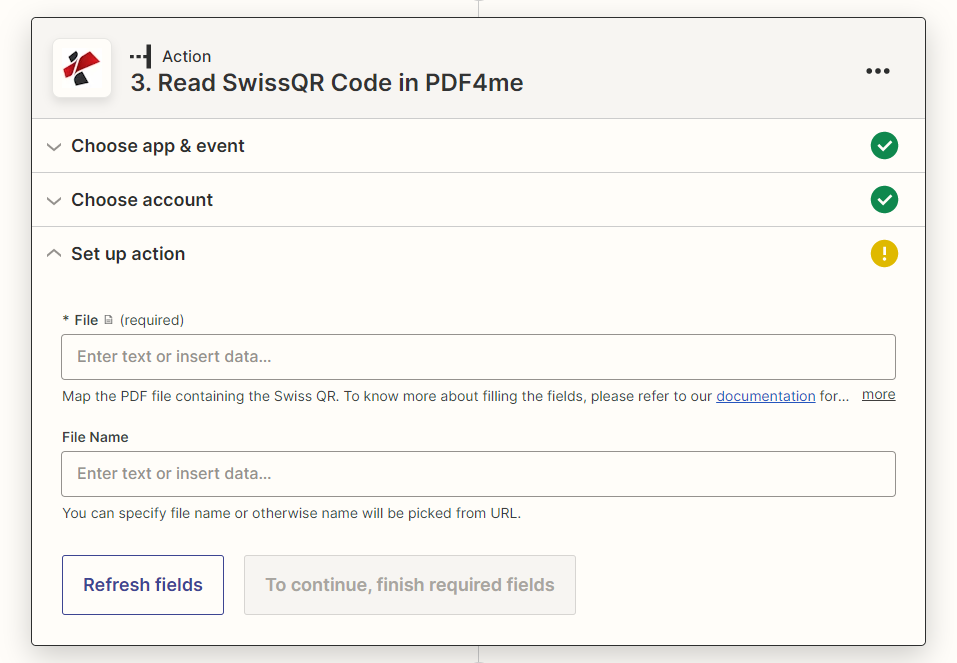Expand section using Choose app & event chevron
This screenshot has height=663, width=957.
pos(54,146)
